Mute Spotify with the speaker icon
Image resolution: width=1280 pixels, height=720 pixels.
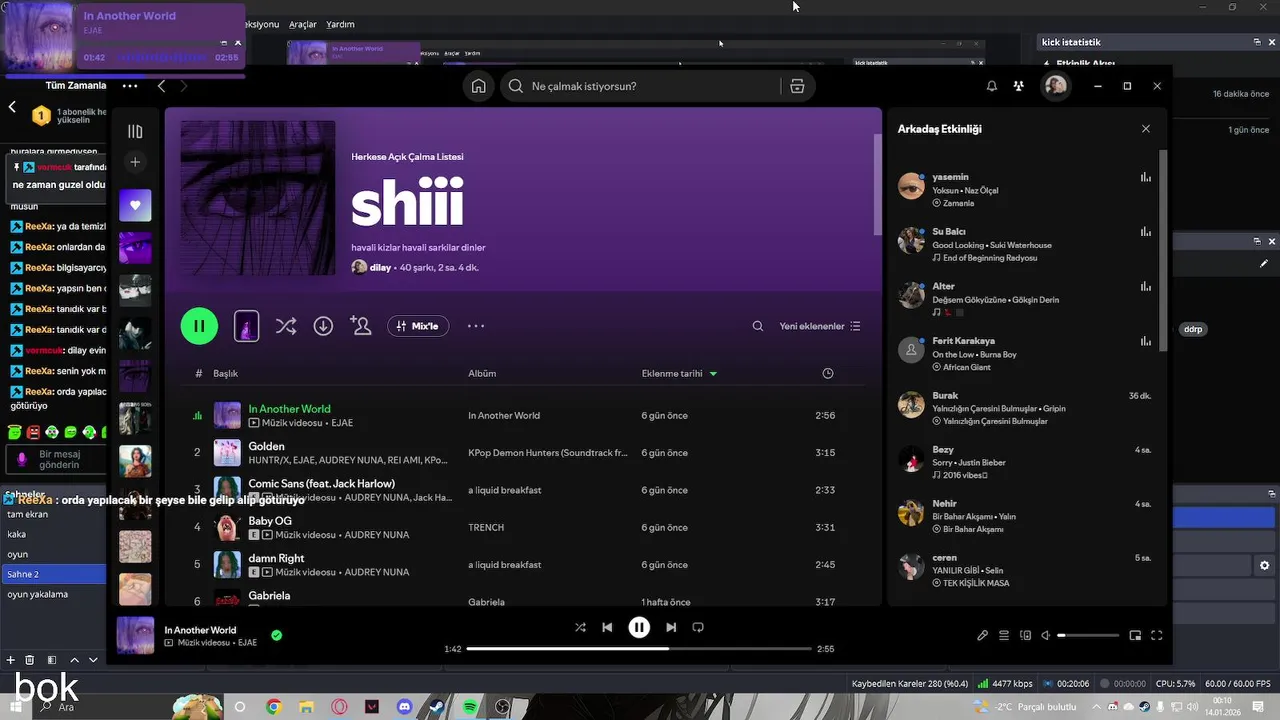point(1045,635)
